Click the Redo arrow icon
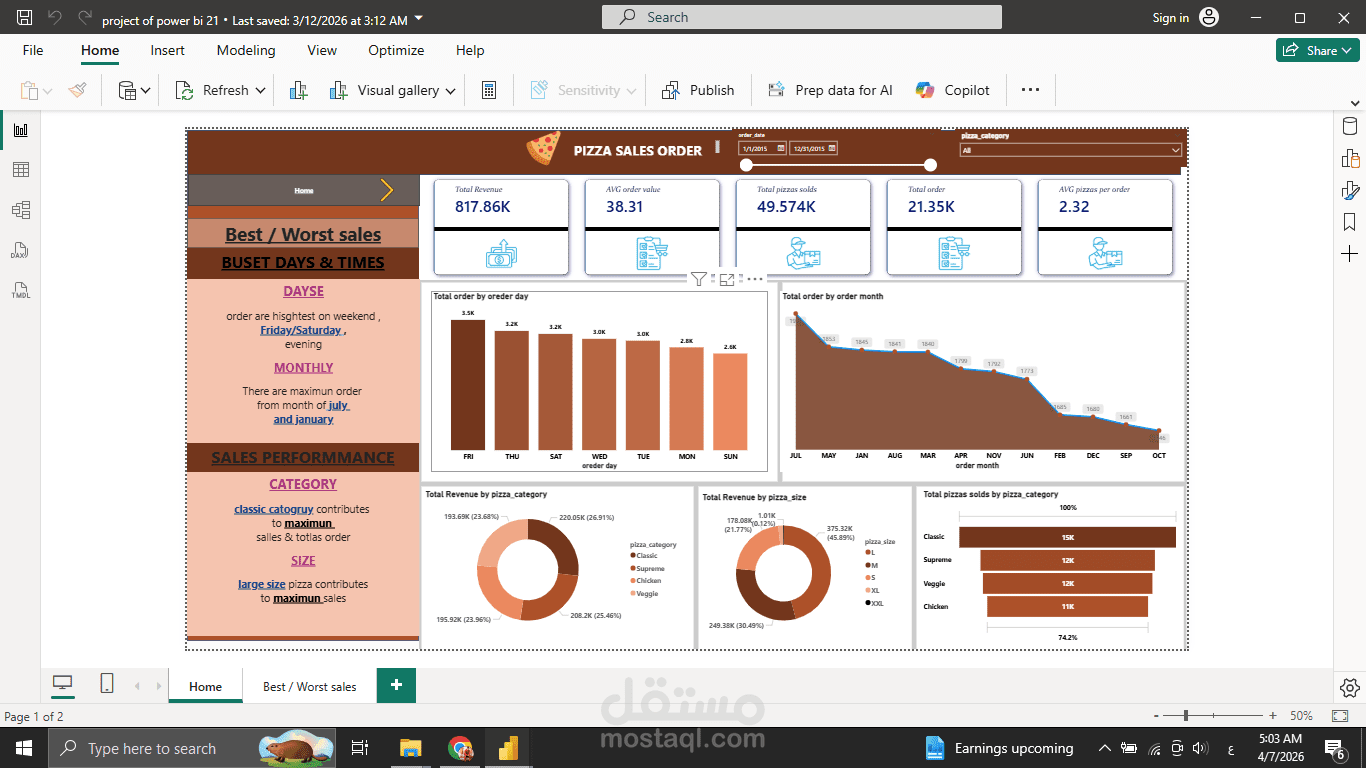1366x768 pixels. (85, 18)
